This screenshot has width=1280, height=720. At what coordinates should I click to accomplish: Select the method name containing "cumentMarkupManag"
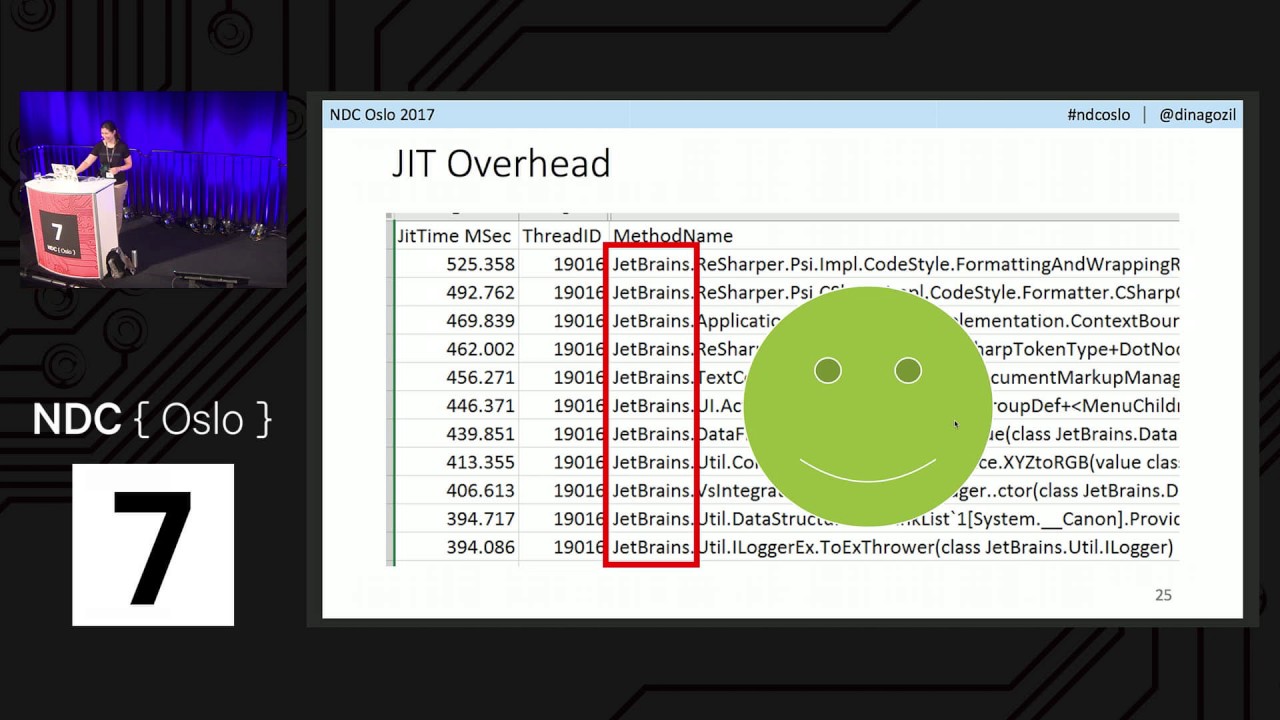(896, 378)
